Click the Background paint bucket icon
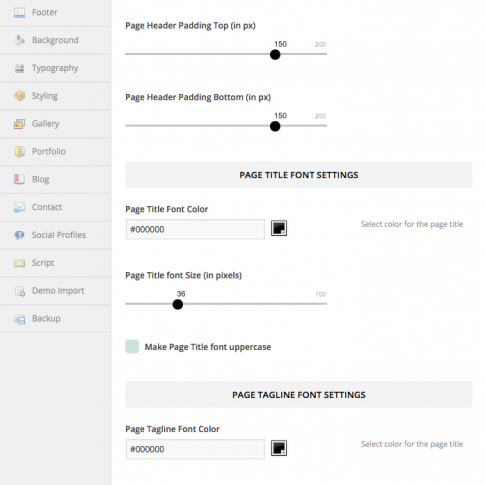Screen dimensions: 485x485 [x=19, y=40]
